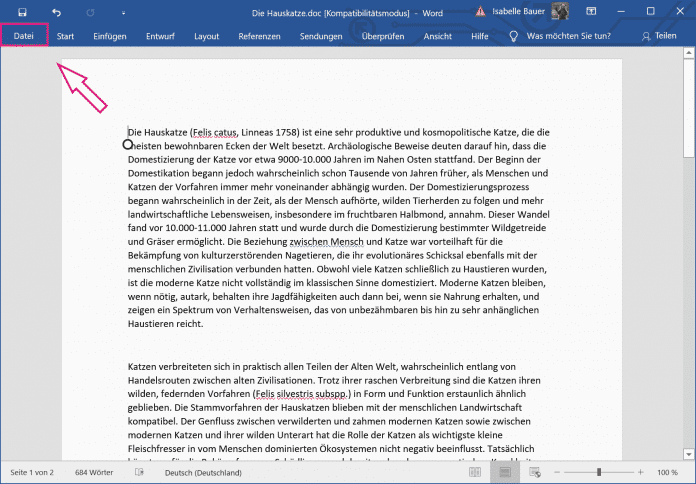The height and width of the screenshot is (484, 696).
Task: Click the zoom in plus icon
Action: pyautogui.click(x=638, y=471)
